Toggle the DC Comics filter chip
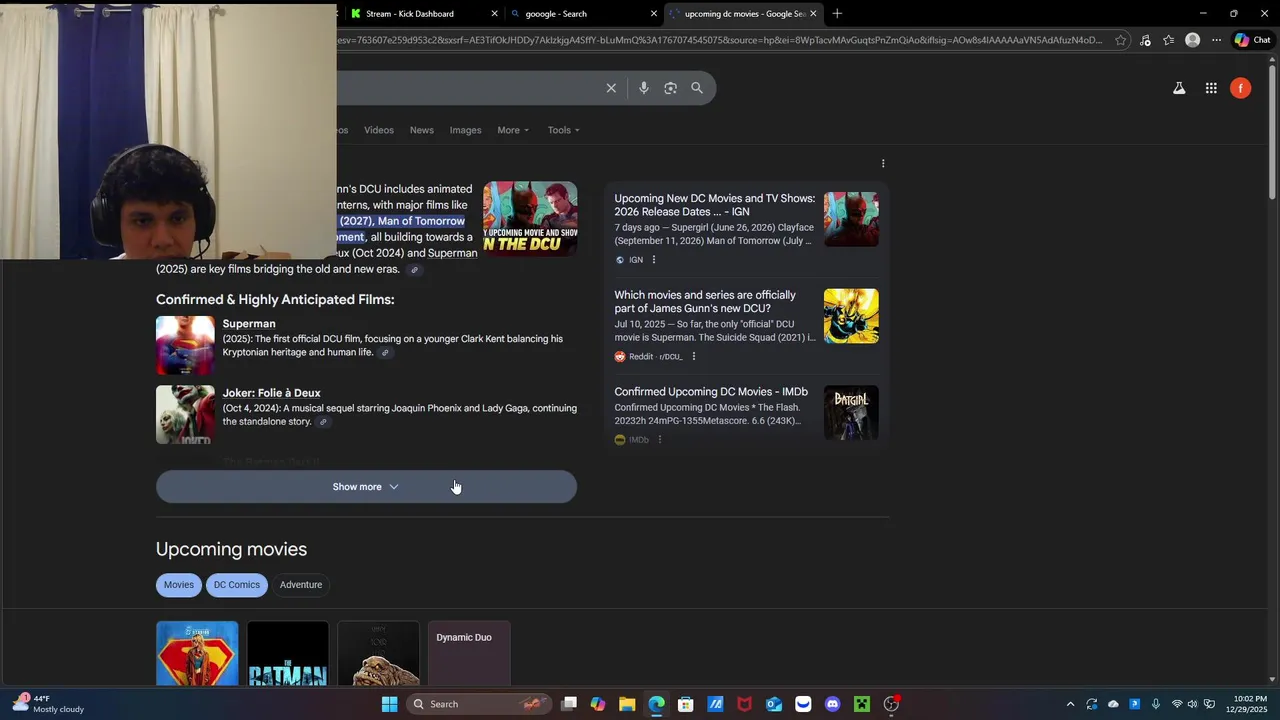The image size is (1280, 720). click(x=237, y=585)
